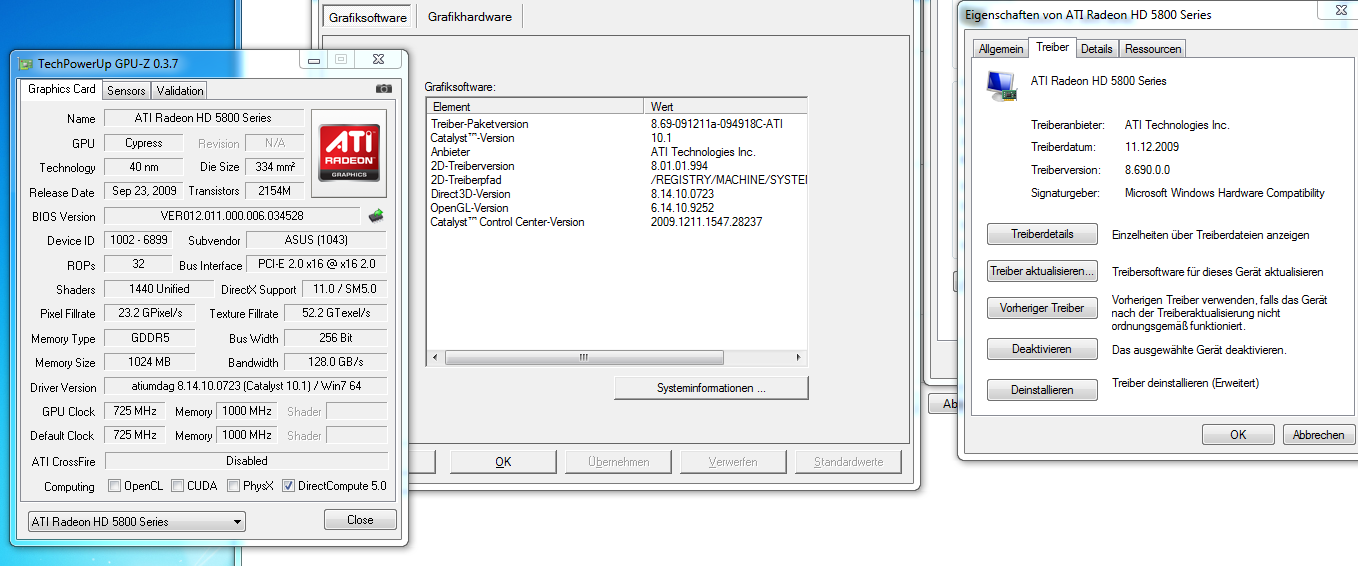Click the Treiberversion value 8.690.0.0
1358x566 pixels.
coord(1148,170)
